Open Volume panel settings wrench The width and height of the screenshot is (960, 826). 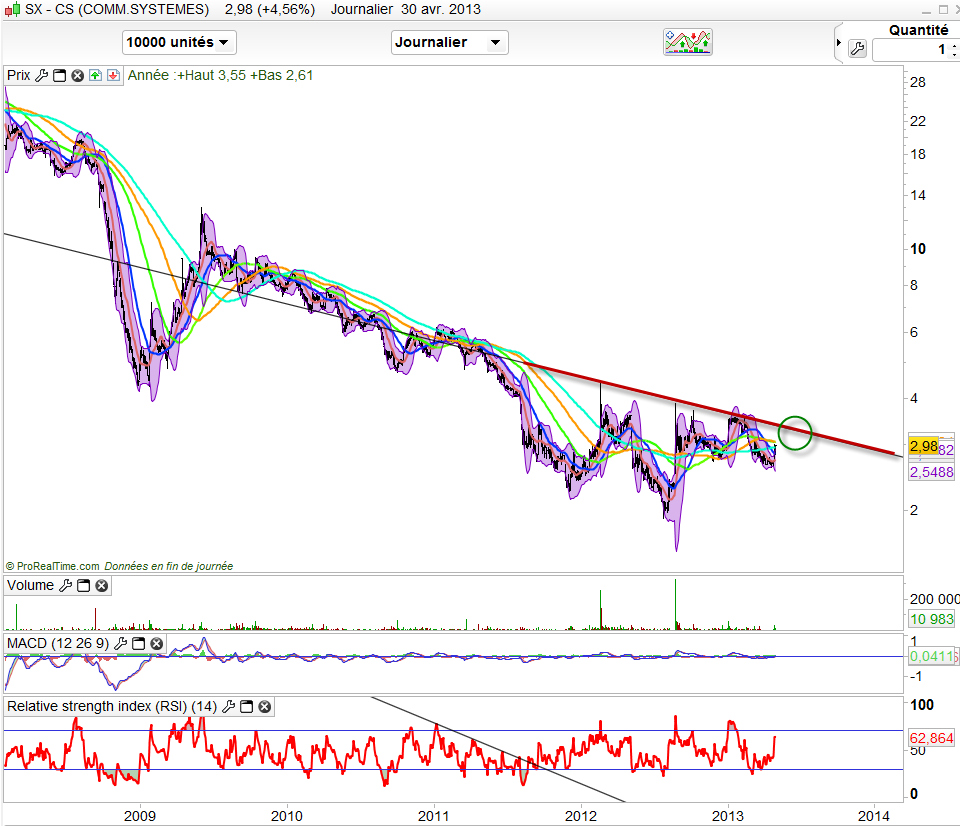click(65, 586)
